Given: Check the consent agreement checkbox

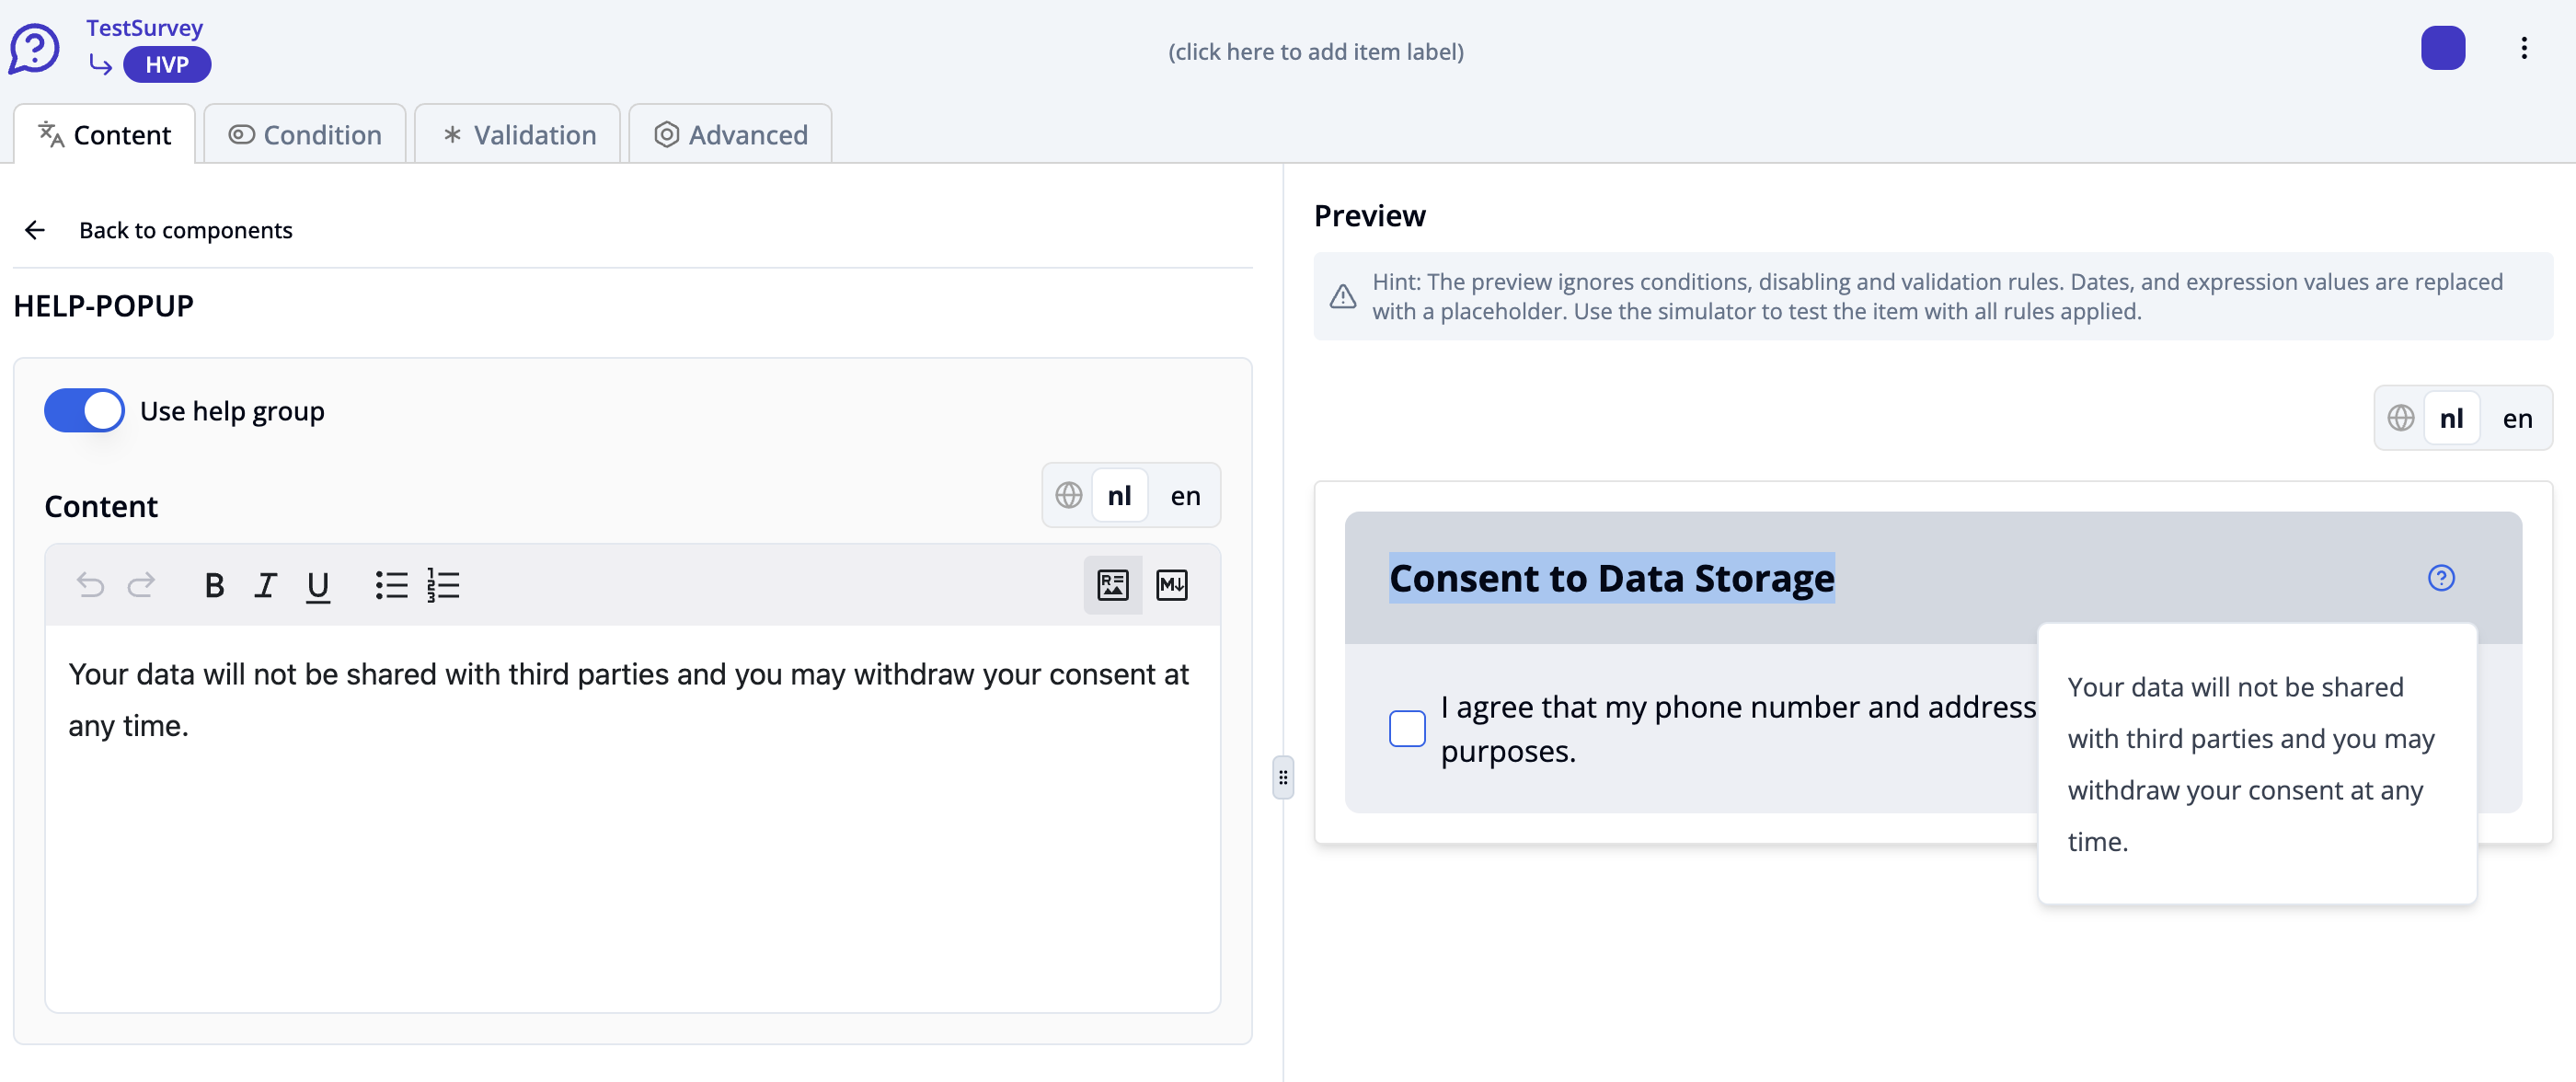Looking at the screenshot, I should 1407,728.
